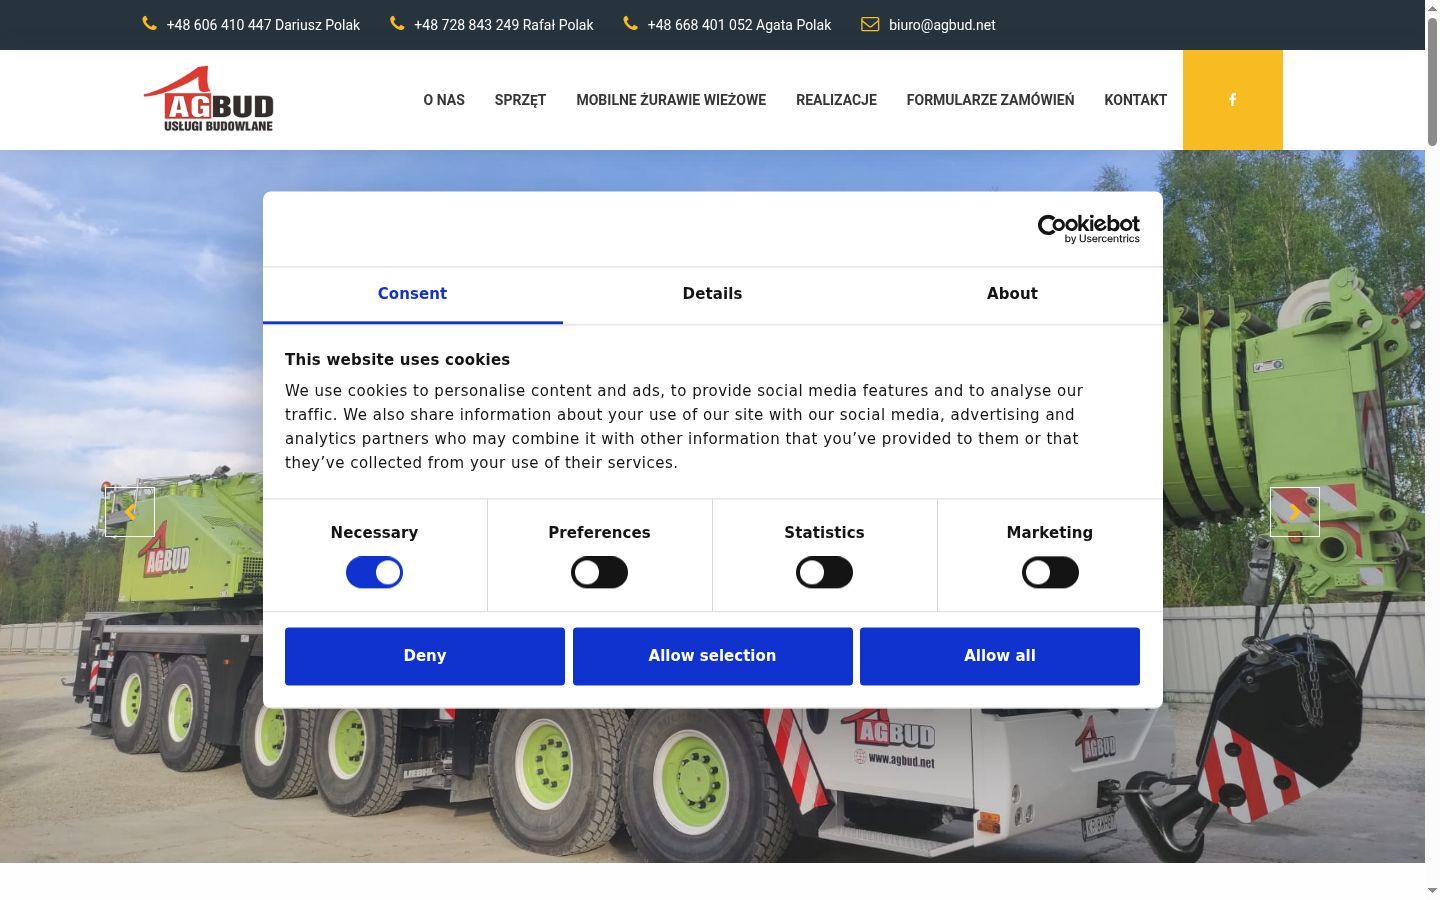The height and width of the screenshot is (900, 1440).
Task: Switch to the Details tab
Action: (x=712, y=294)
